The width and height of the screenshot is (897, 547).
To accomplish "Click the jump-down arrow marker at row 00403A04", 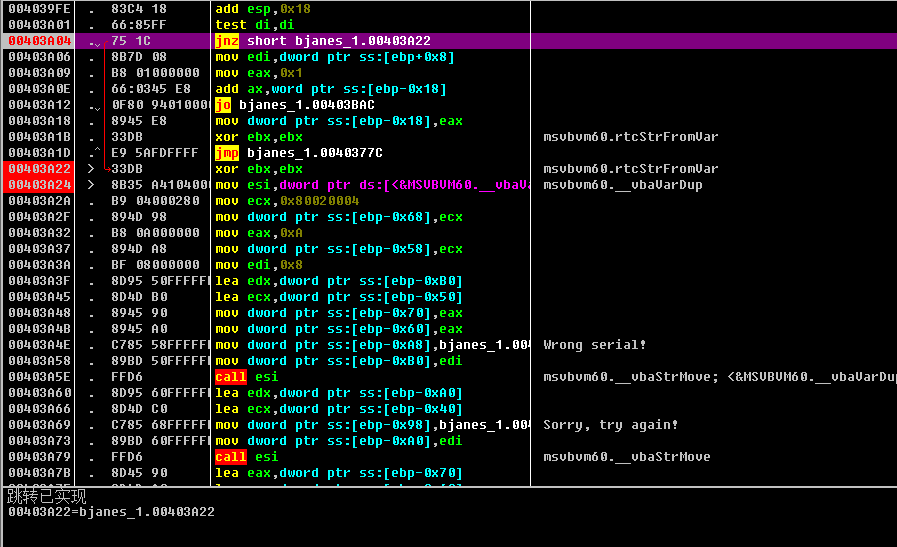I will (95, 42).
